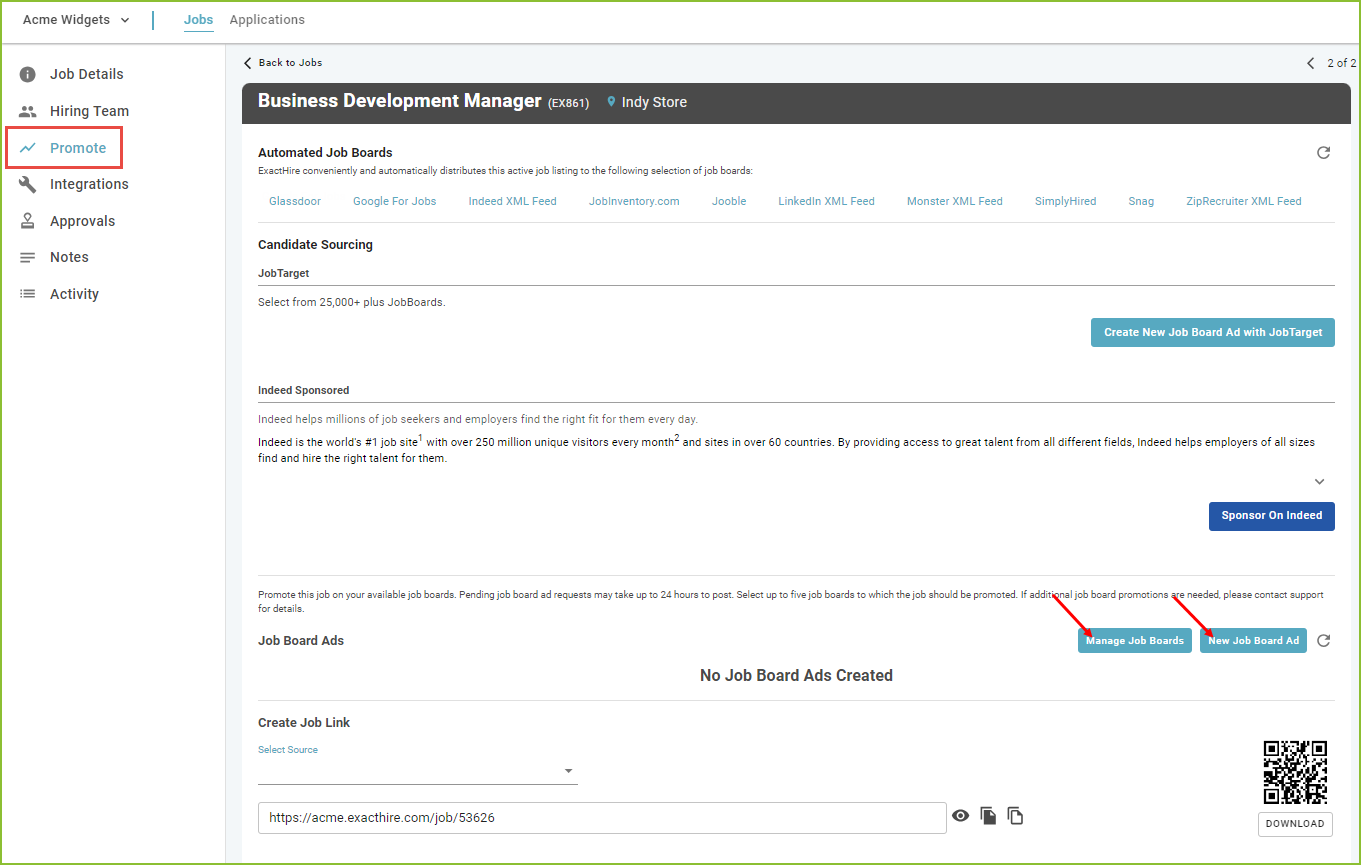Viewport: 1361px width, 865px height.
Task: Open the Glassdoor job board link
Action: 295,201
